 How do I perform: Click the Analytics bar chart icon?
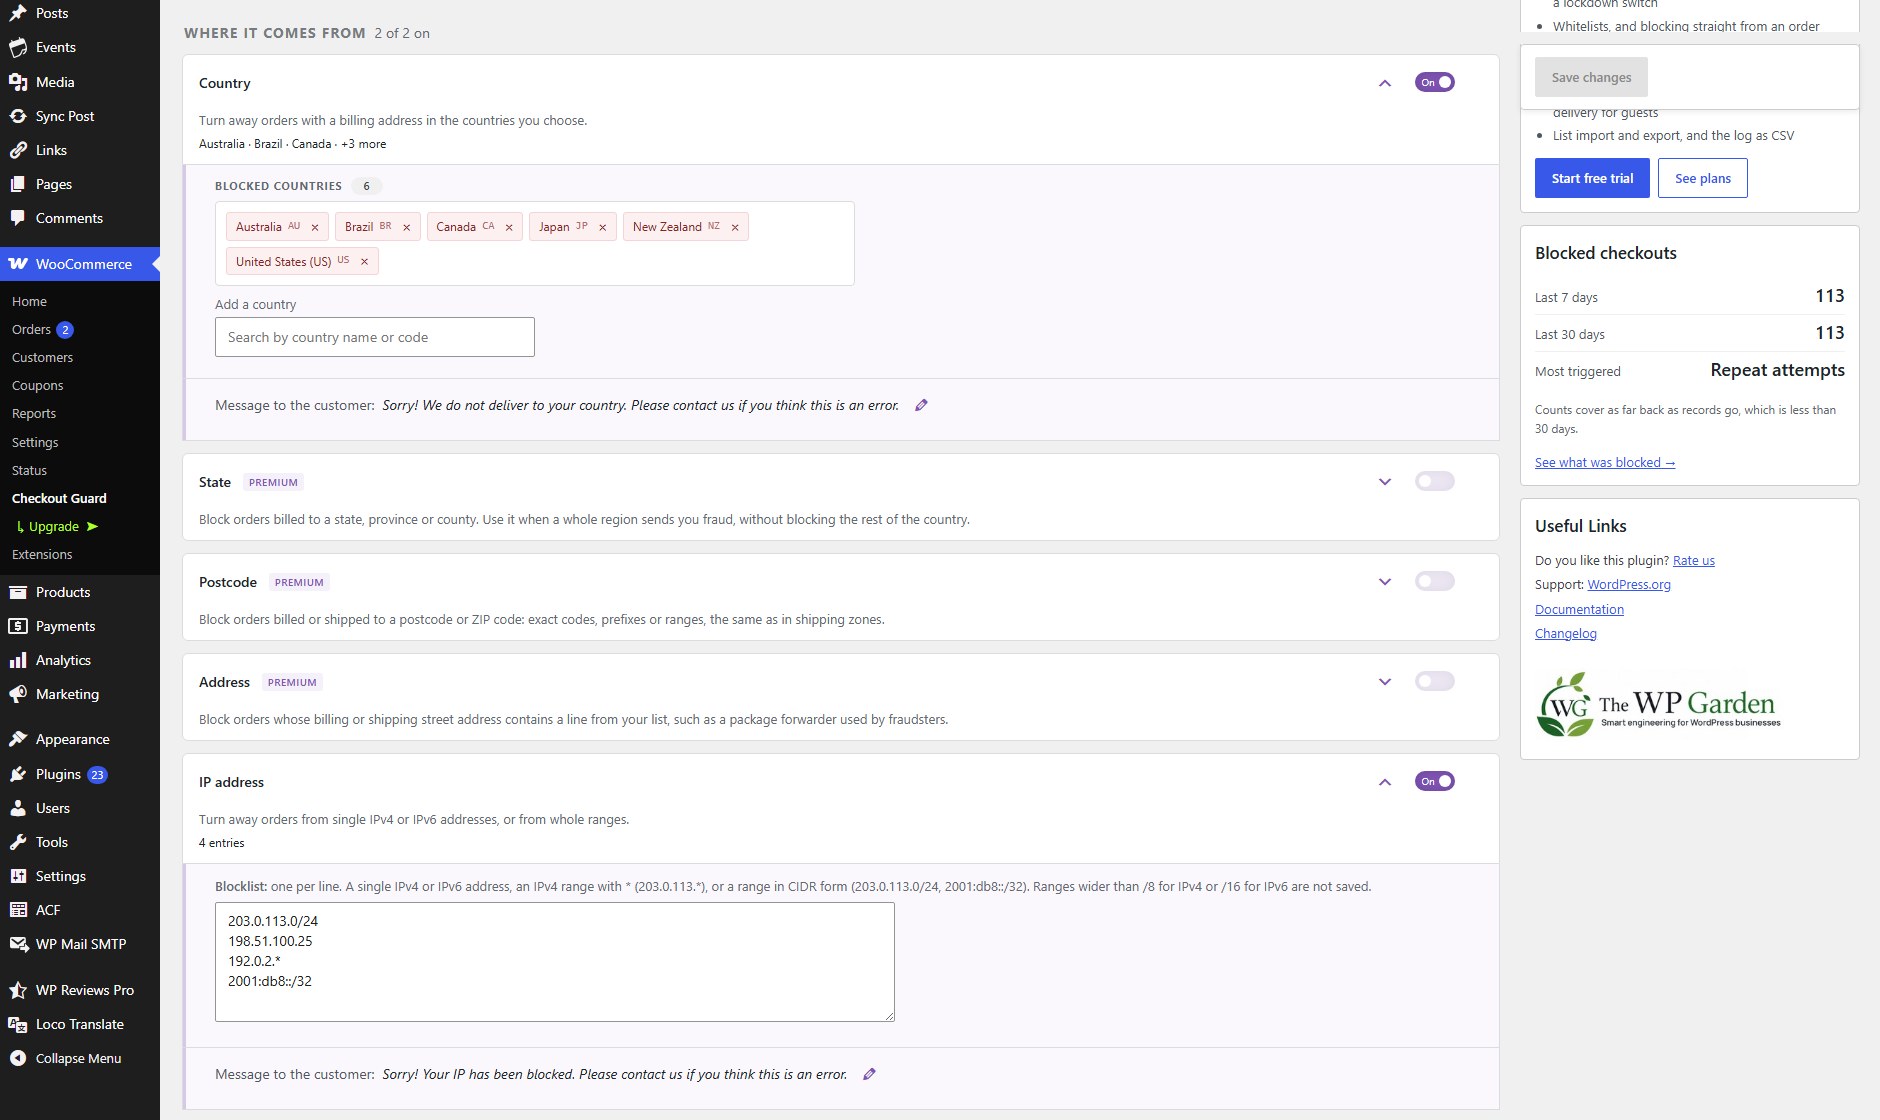18,660
